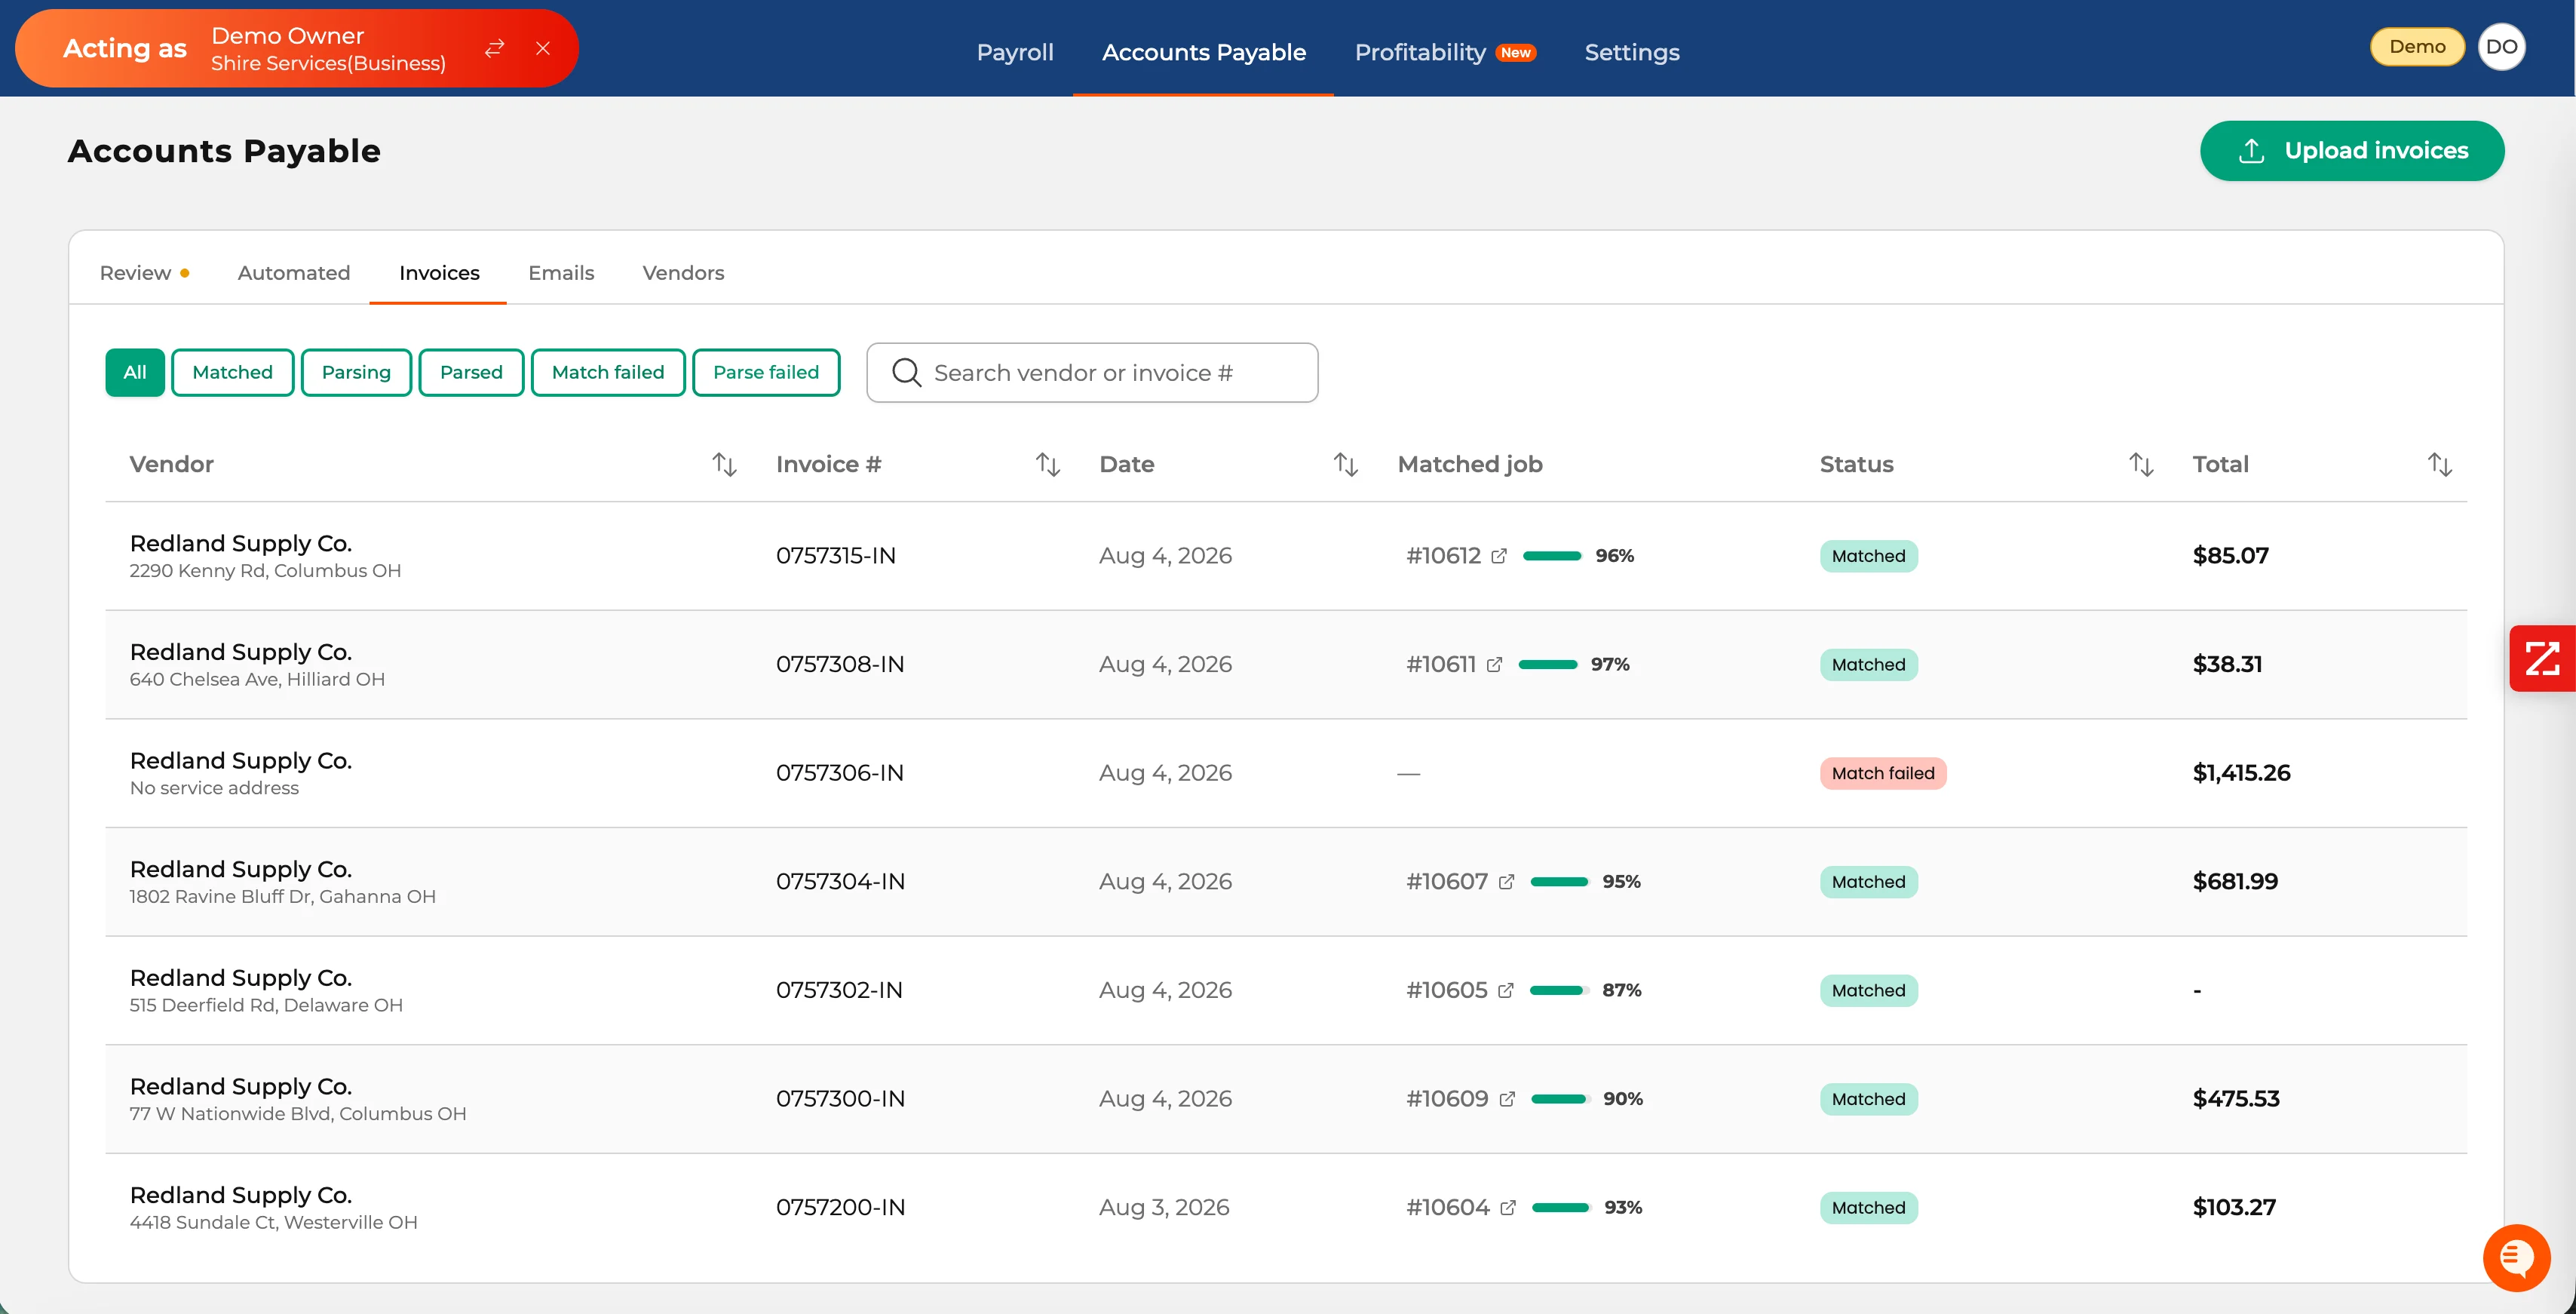
Task: Switch to the Automated tab
Action: click(x=294, y=273)
